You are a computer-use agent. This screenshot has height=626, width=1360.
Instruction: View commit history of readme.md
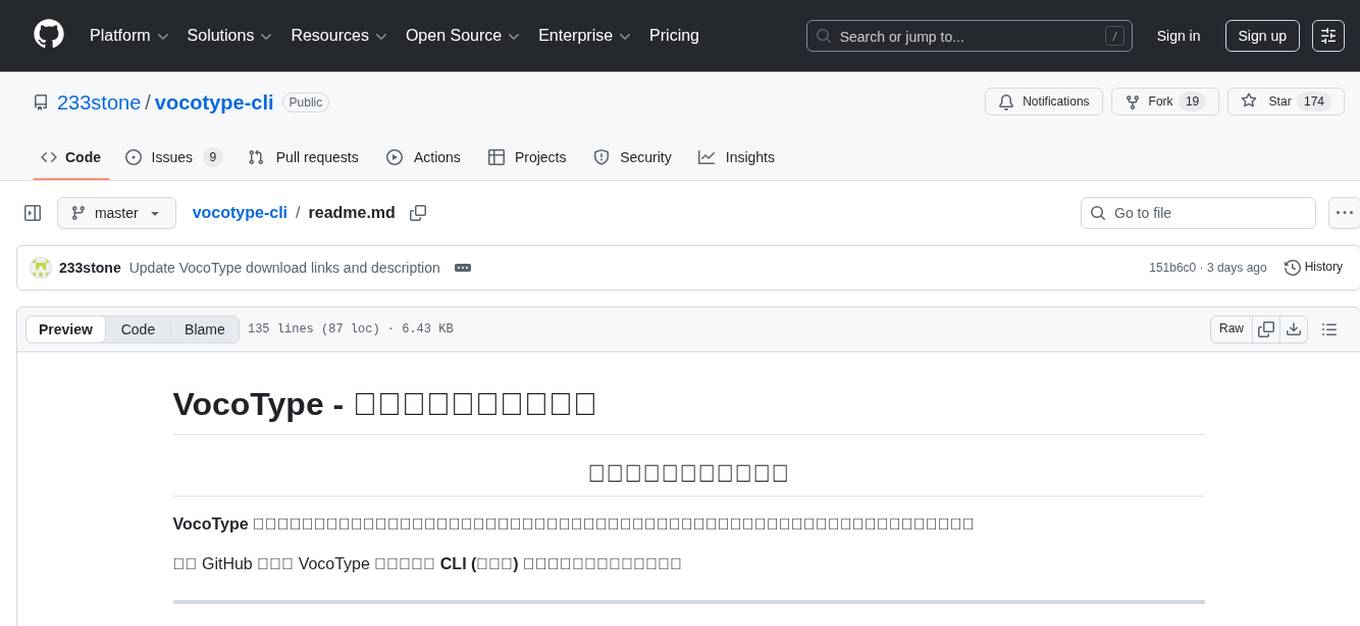(x=1313, y=267)
